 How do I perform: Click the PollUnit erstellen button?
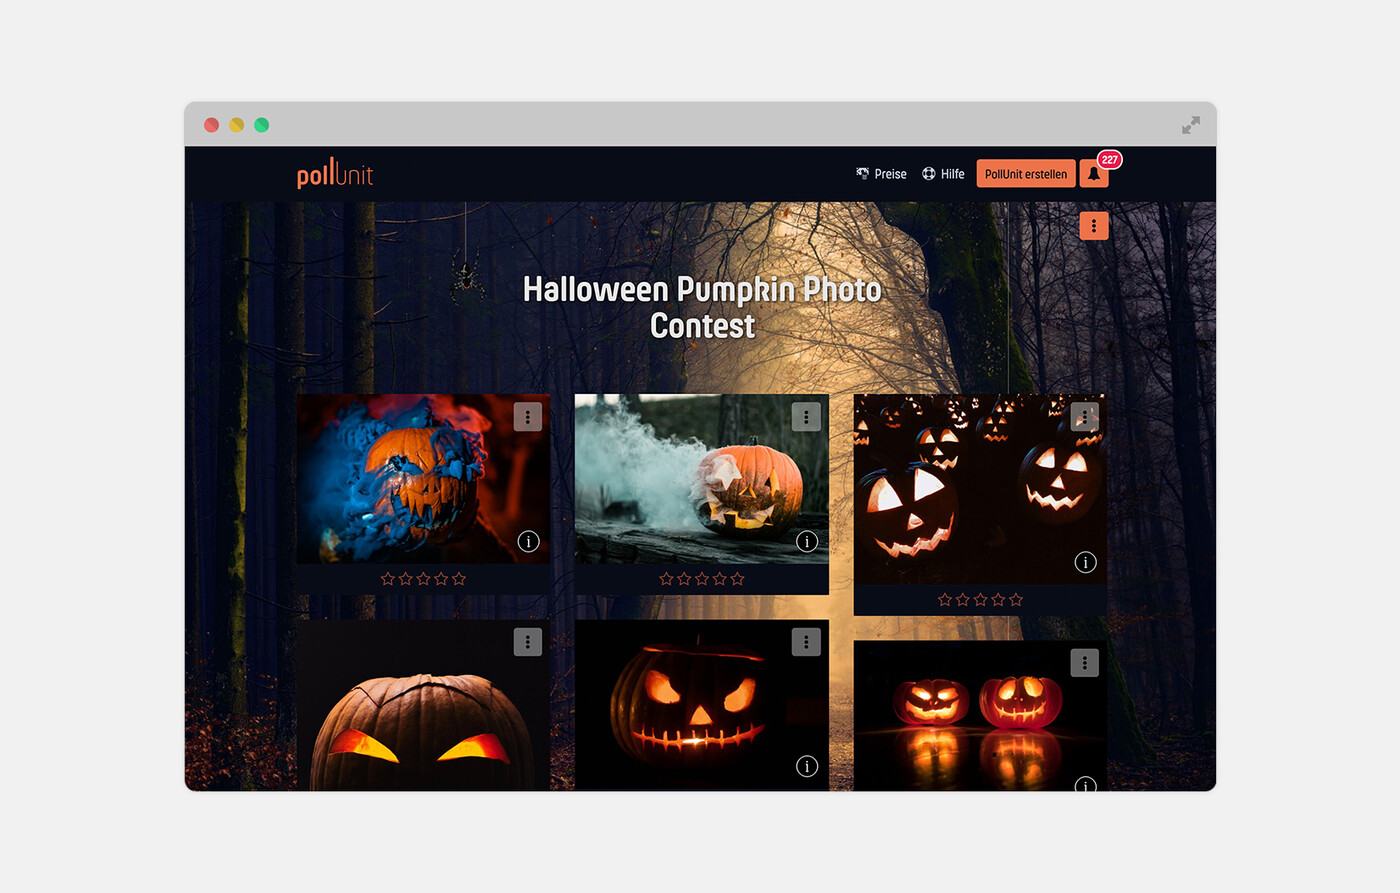pos(1026,174)
